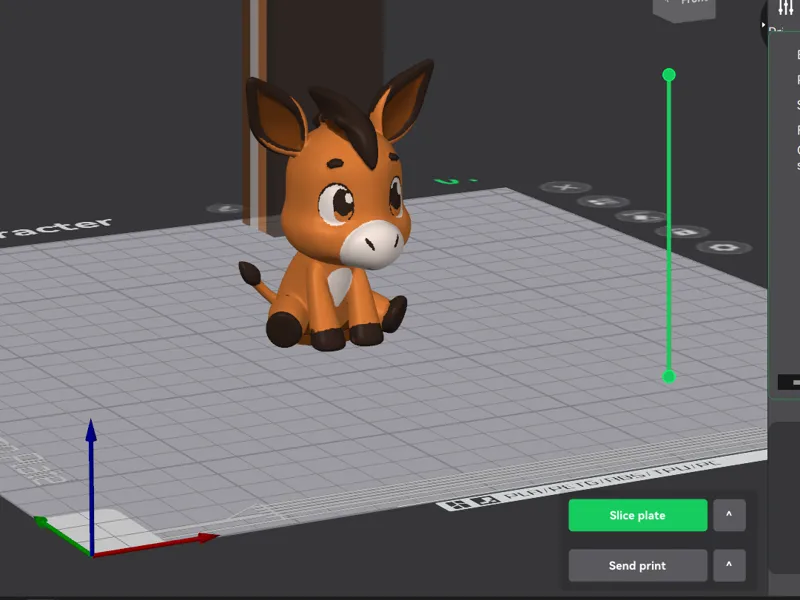The image size is (800, 600).
Task: Click the plate's arrange objects icon
Action: (641, 216)
